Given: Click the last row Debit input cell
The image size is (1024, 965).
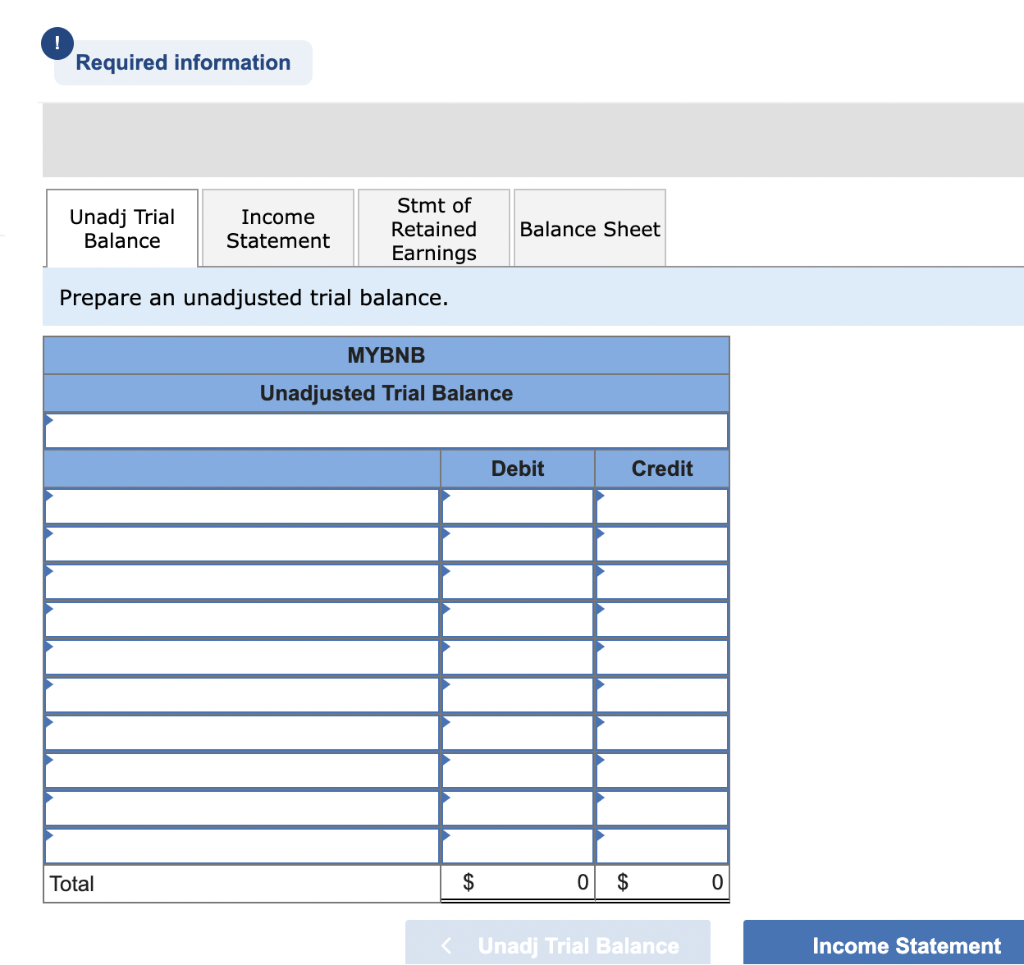Looking at the screenshot, I should click(x=517, y=846).
